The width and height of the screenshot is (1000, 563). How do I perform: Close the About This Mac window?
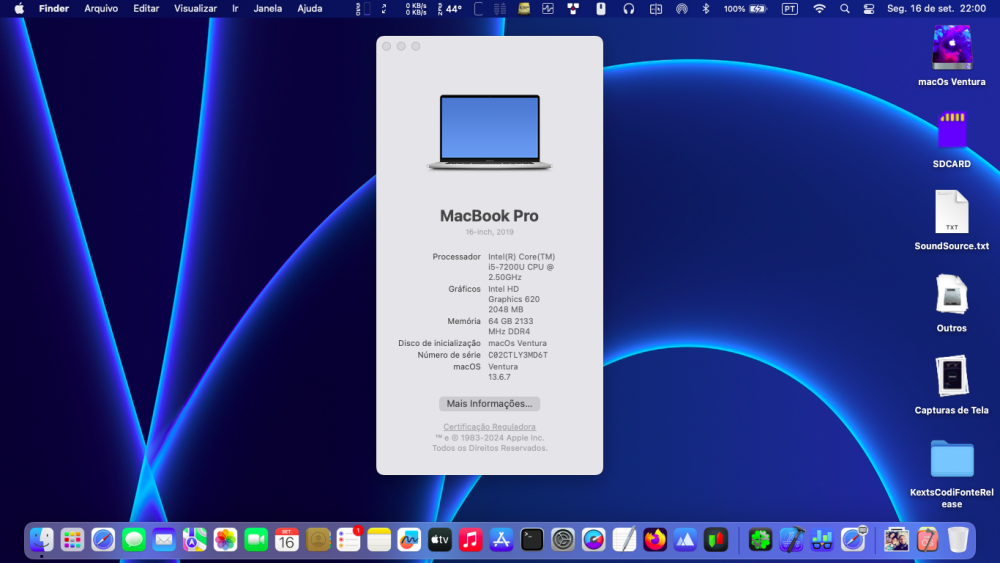386,46
